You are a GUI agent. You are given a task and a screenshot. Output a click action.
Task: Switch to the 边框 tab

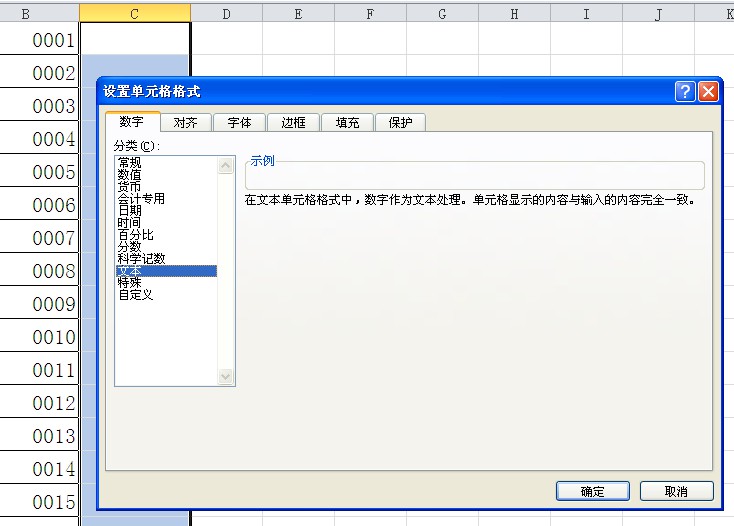coord(294,123)
